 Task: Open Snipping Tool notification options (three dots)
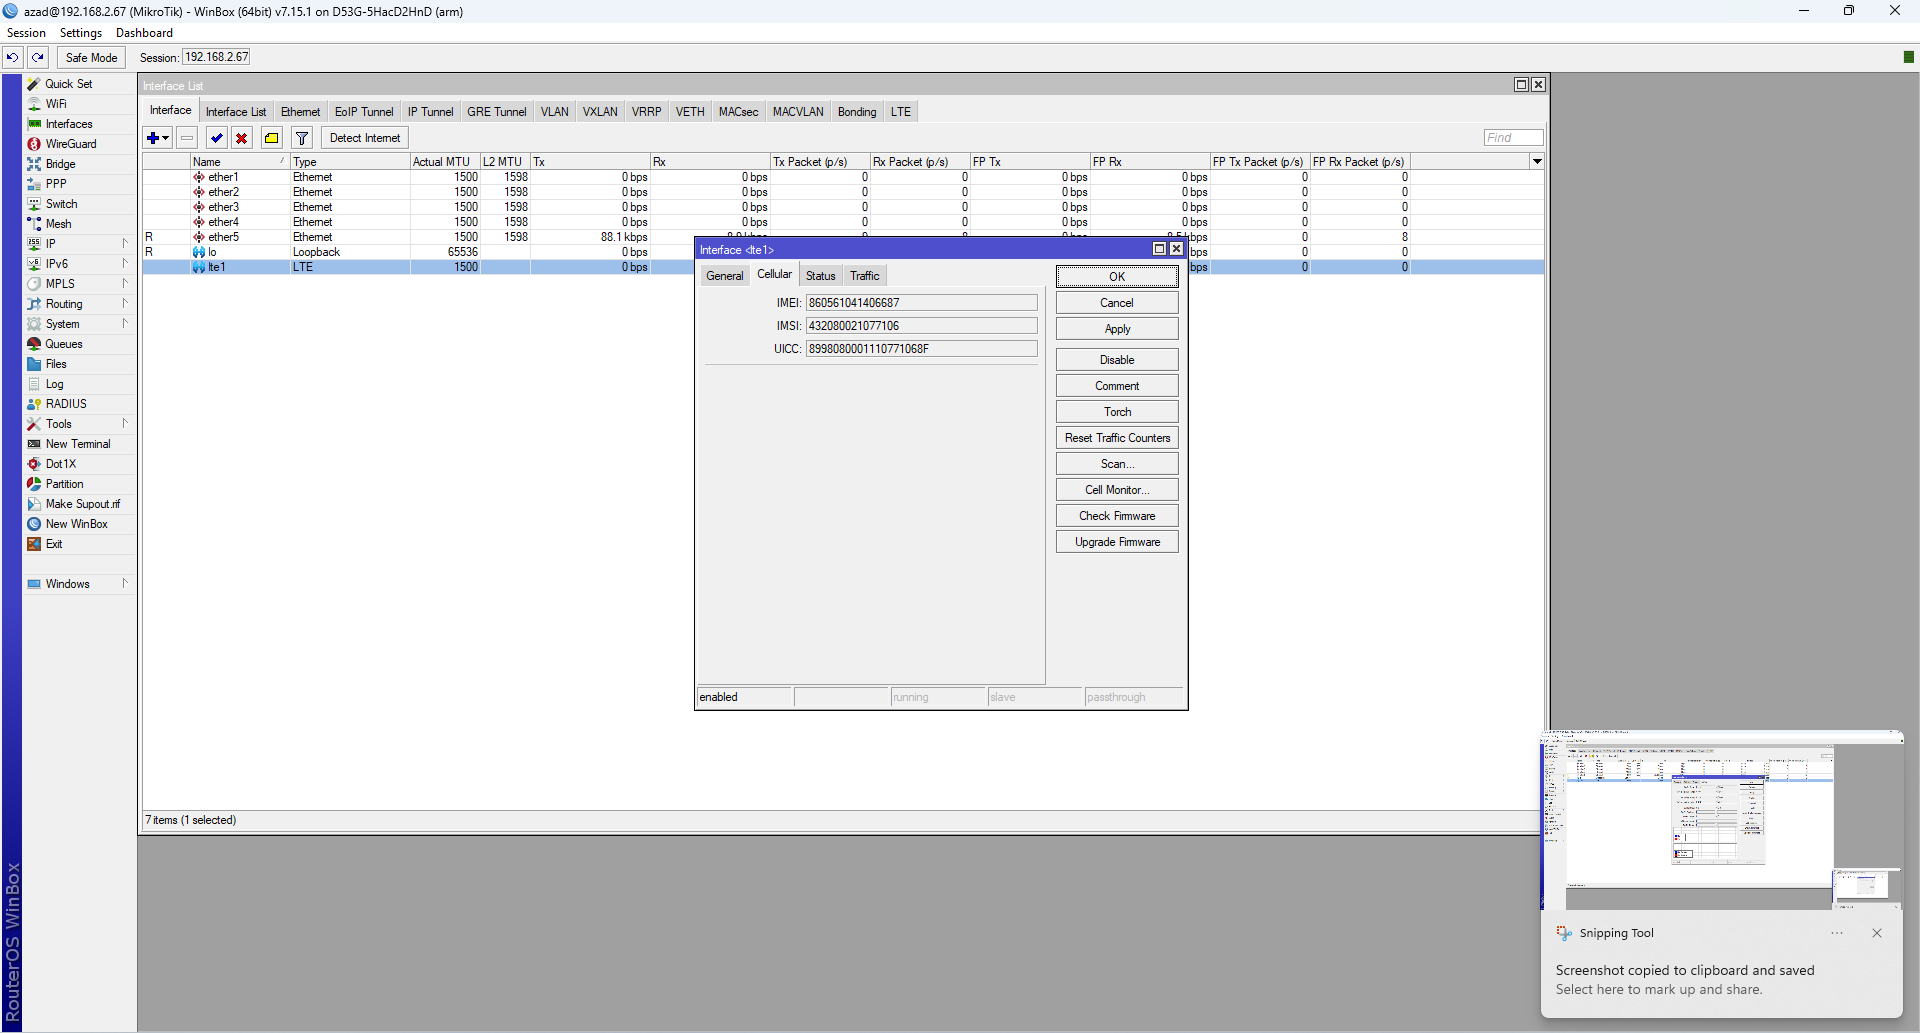(x=1837, y=933)
